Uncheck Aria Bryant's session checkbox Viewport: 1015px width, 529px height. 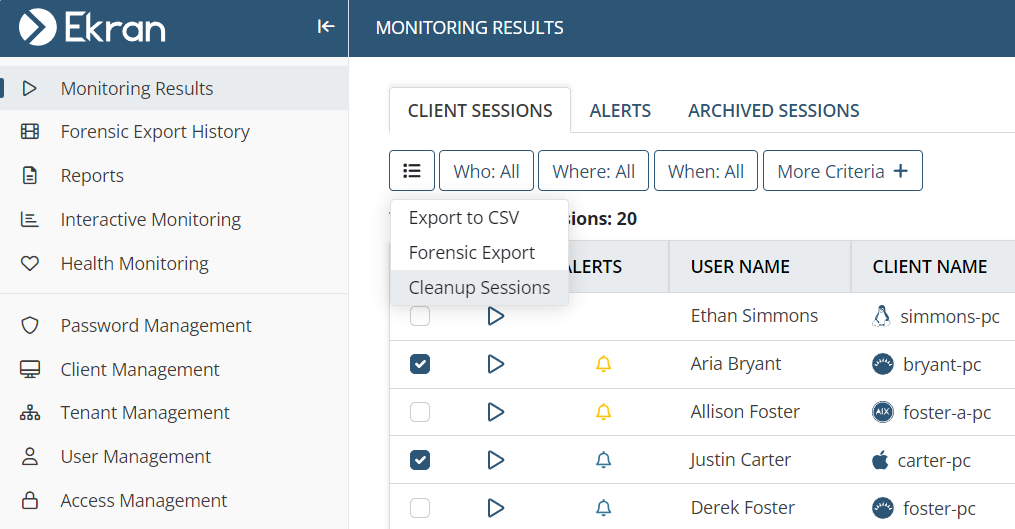pos(420,364)
